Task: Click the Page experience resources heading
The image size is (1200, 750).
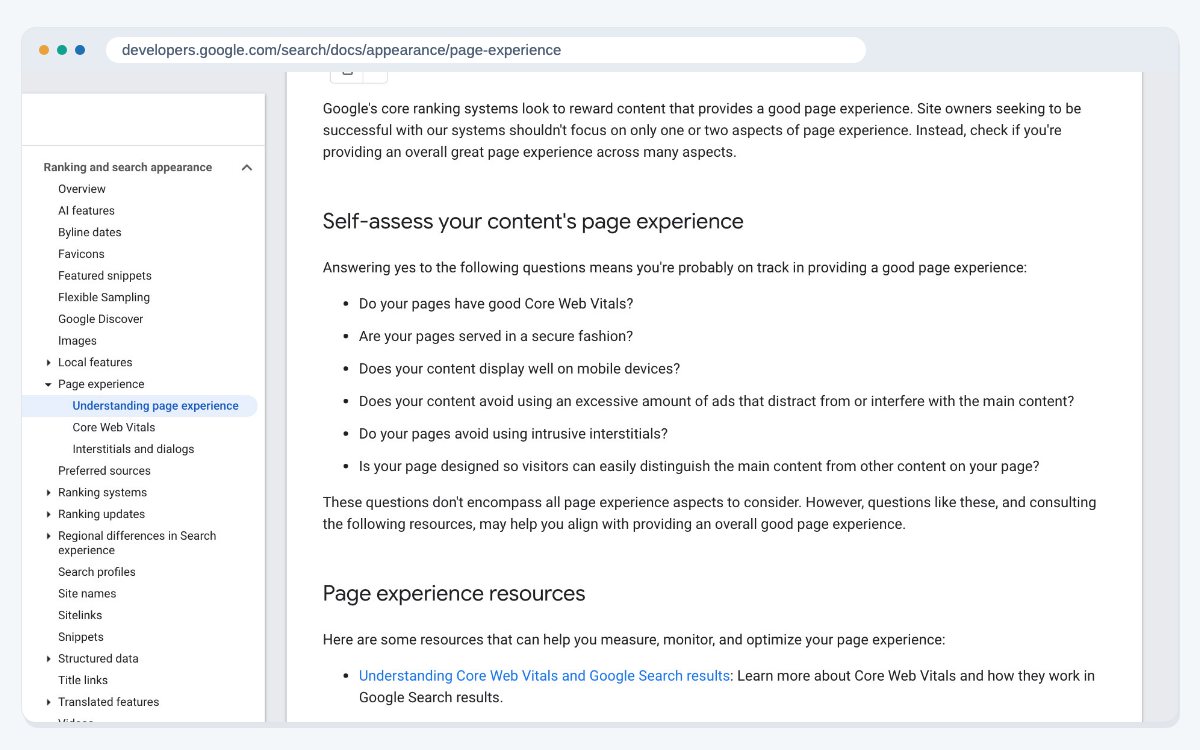Action: coord(454,593)
